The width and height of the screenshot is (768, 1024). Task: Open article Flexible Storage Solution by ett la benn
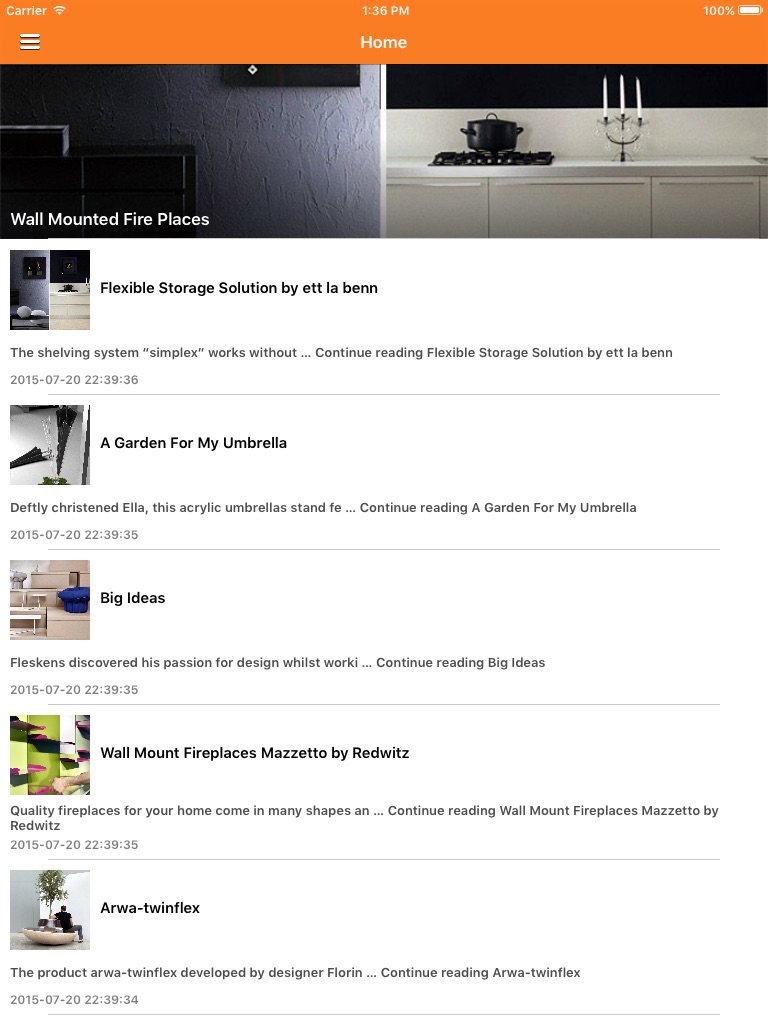click(x=239, y=288)
